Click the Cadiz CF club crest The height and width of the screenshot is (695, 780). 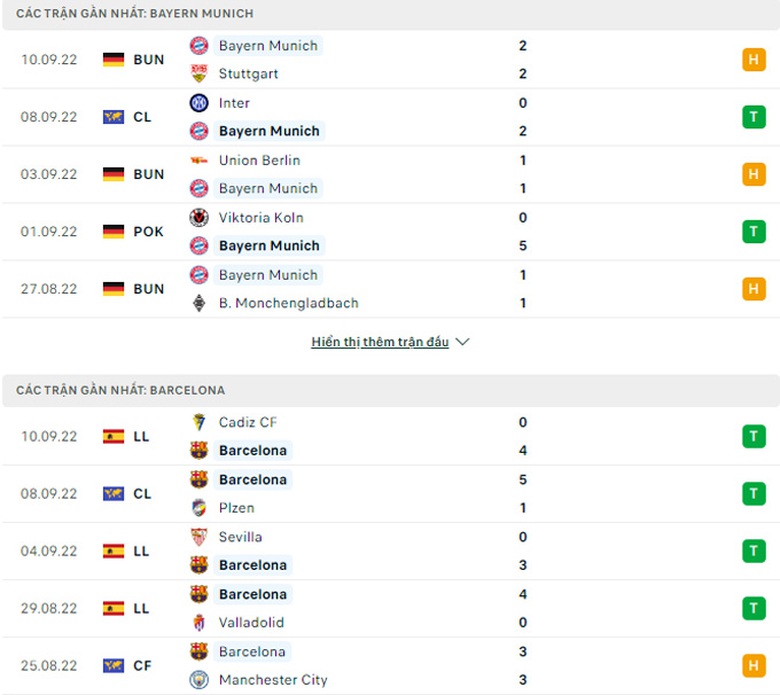(199, 423)
